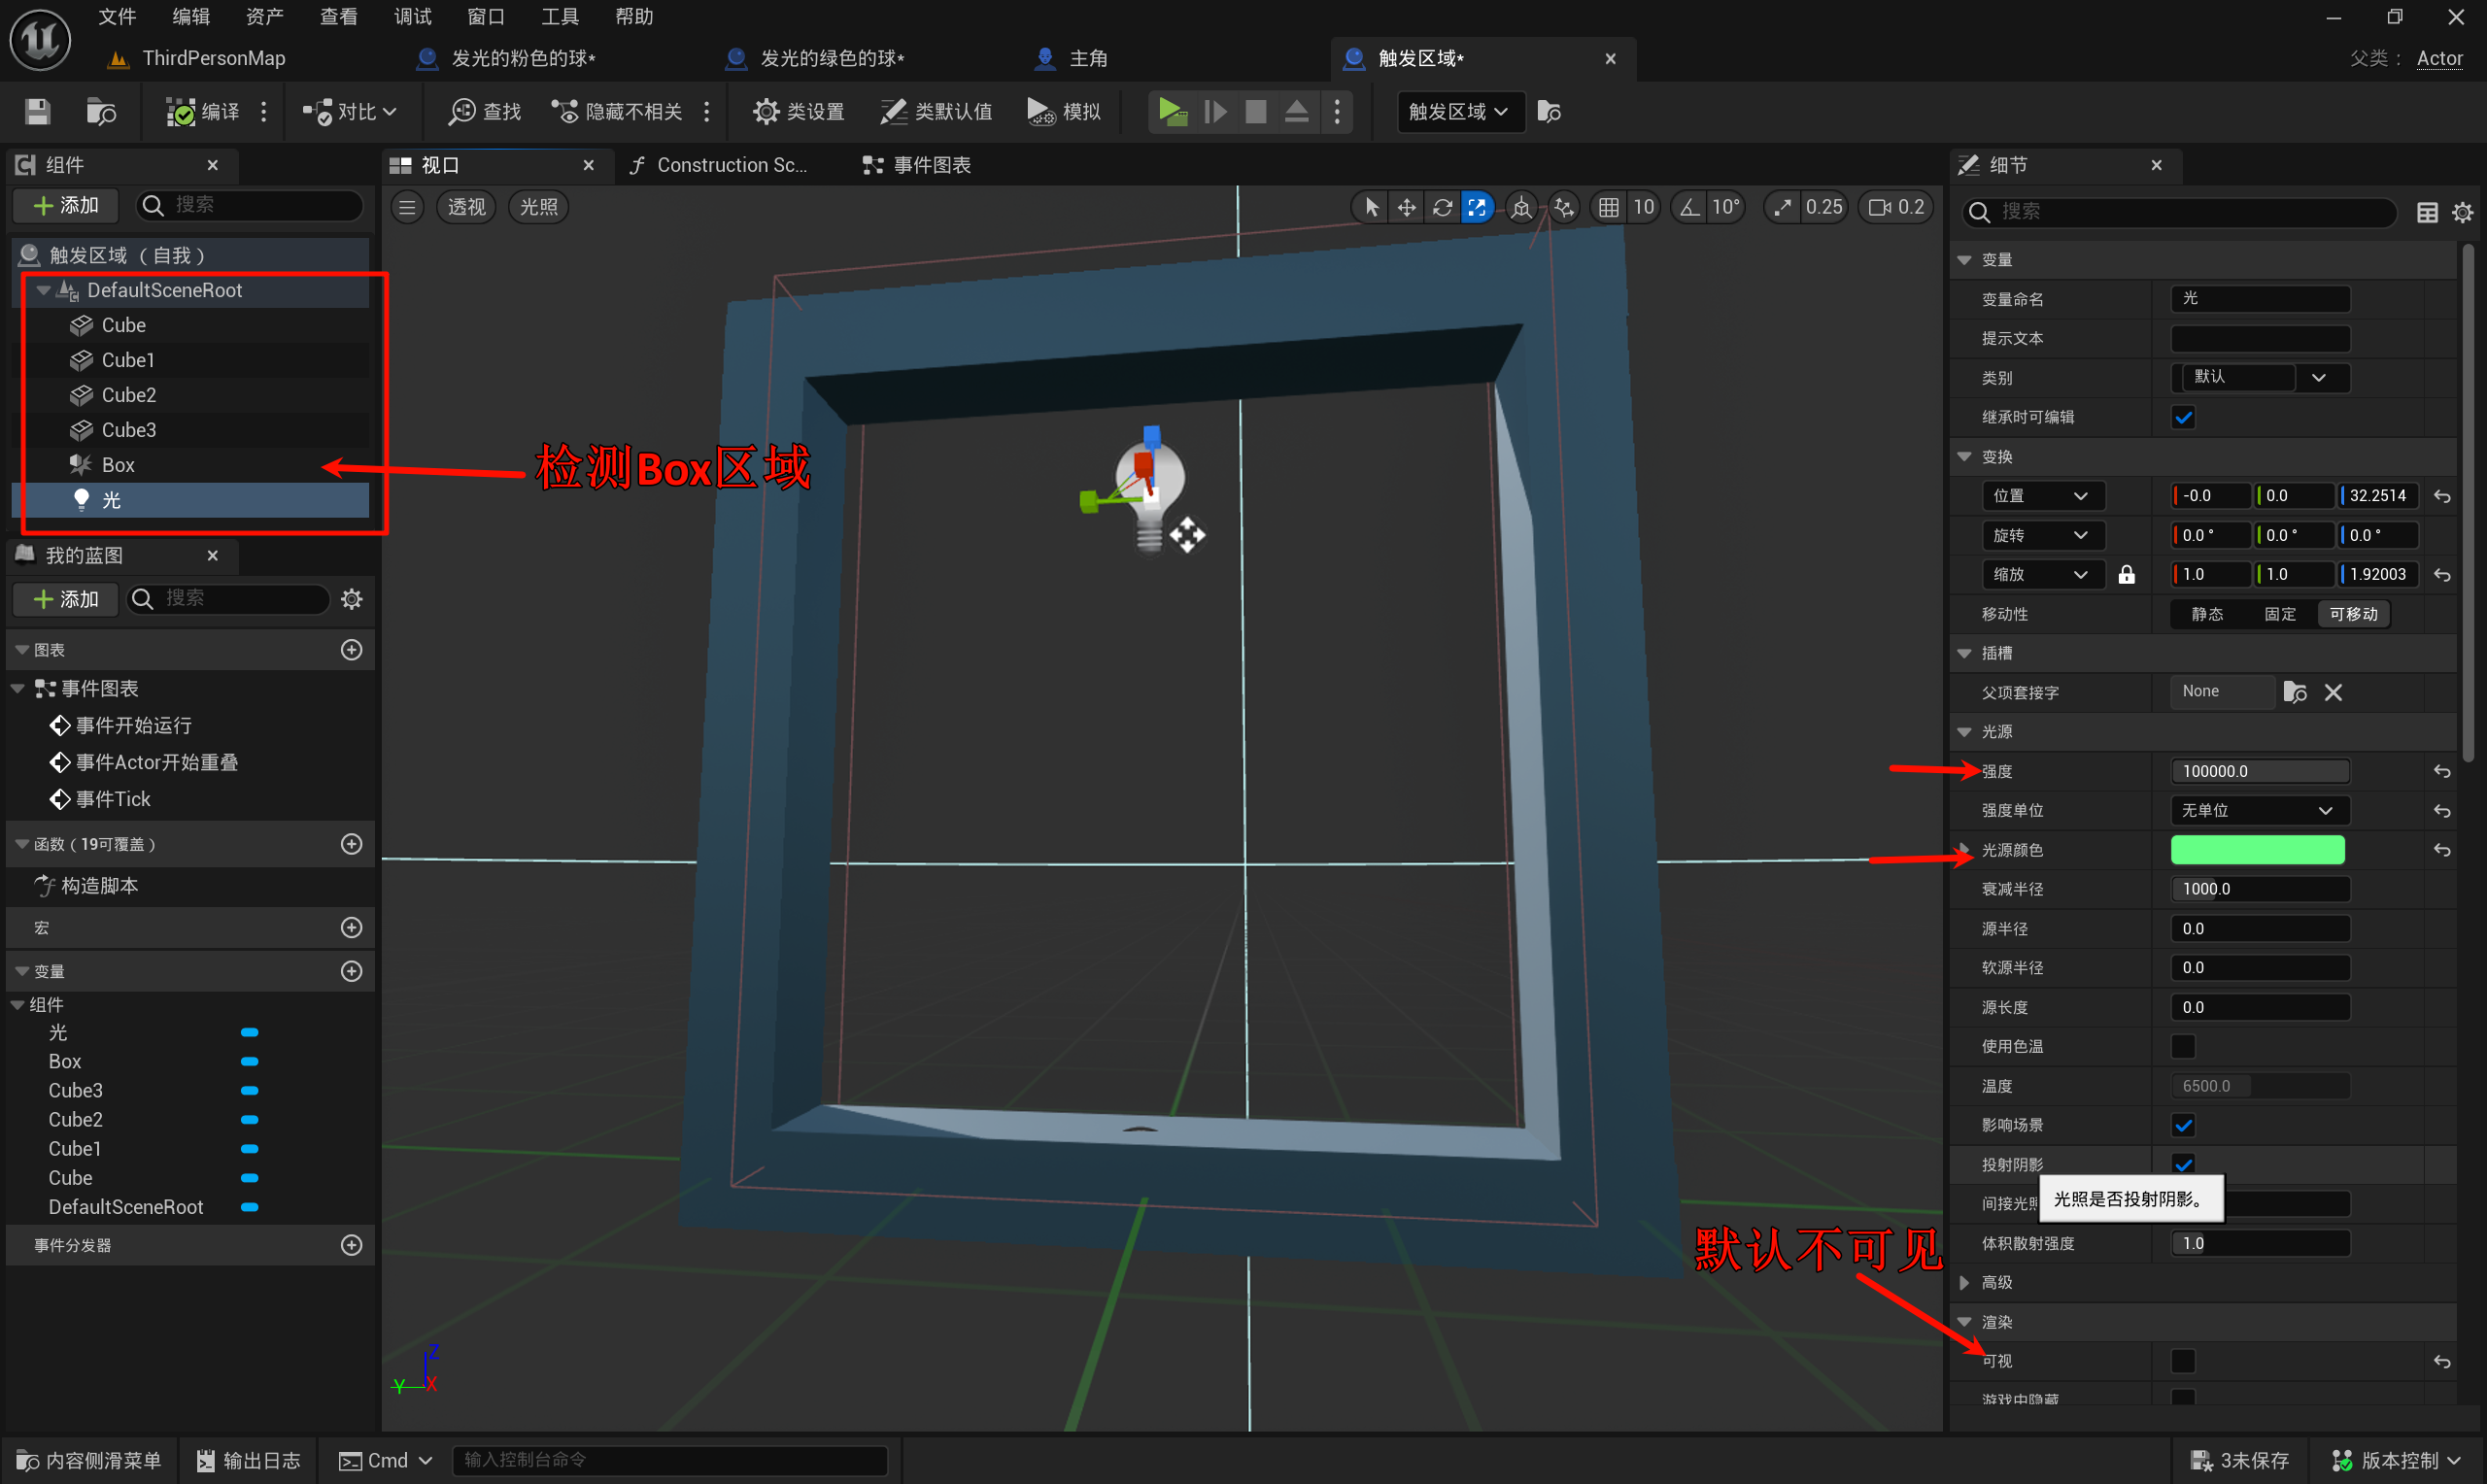Click the skip frame playback button
Image resolution: width=2487 pixels, height=1484 pixels.
(1215, 111)
